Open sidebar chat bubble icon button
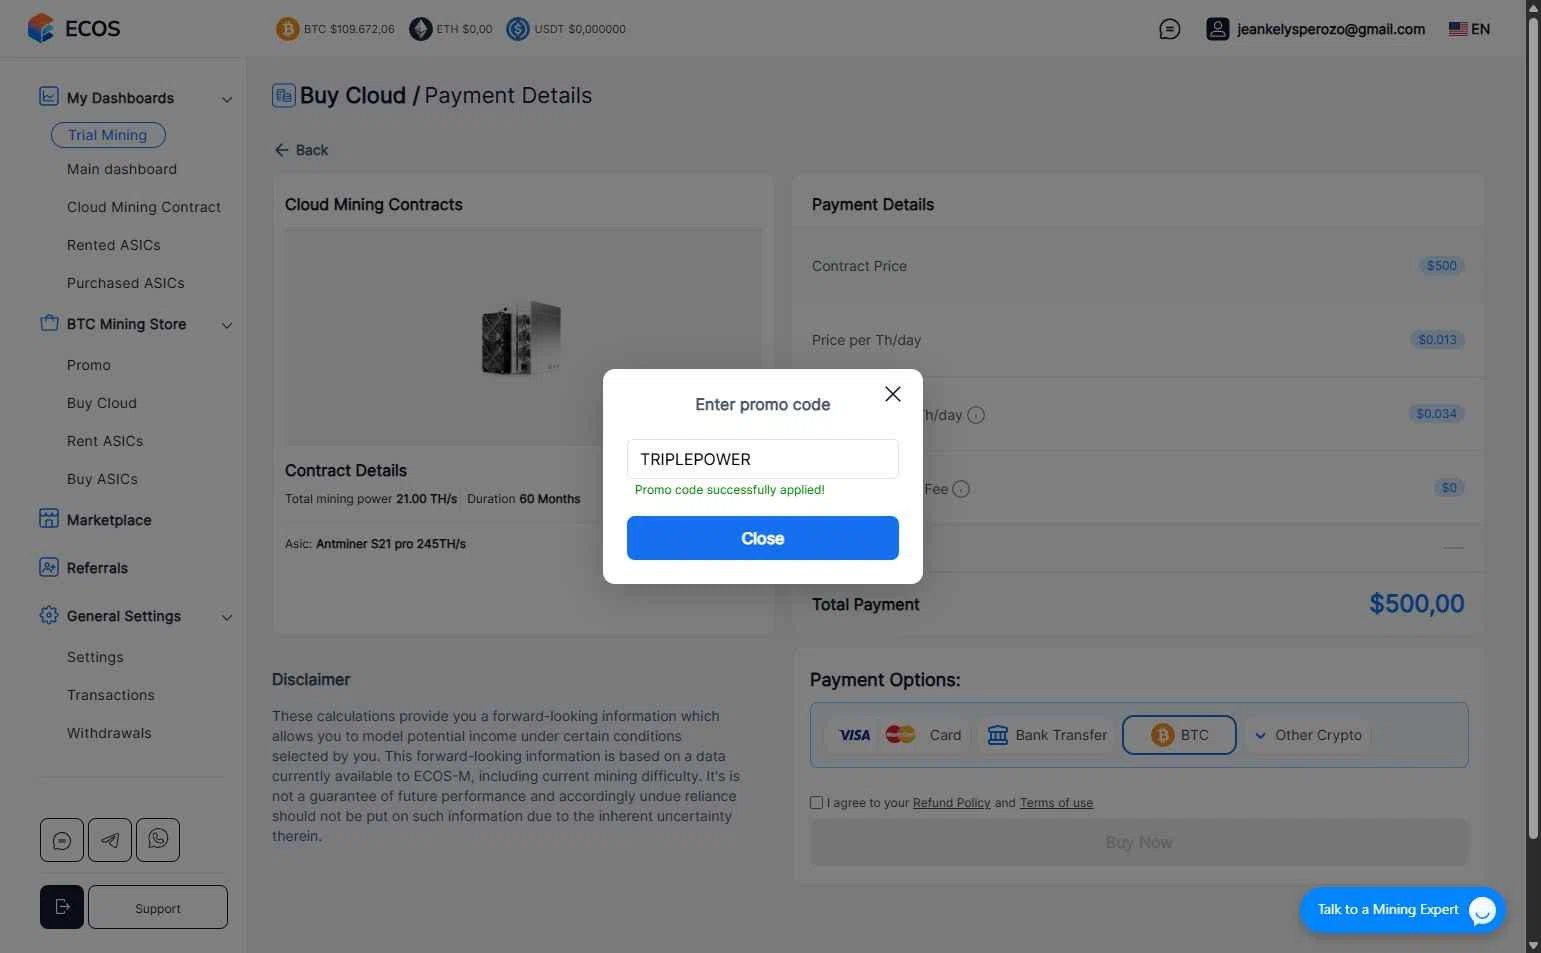 (x=62, y=840)
